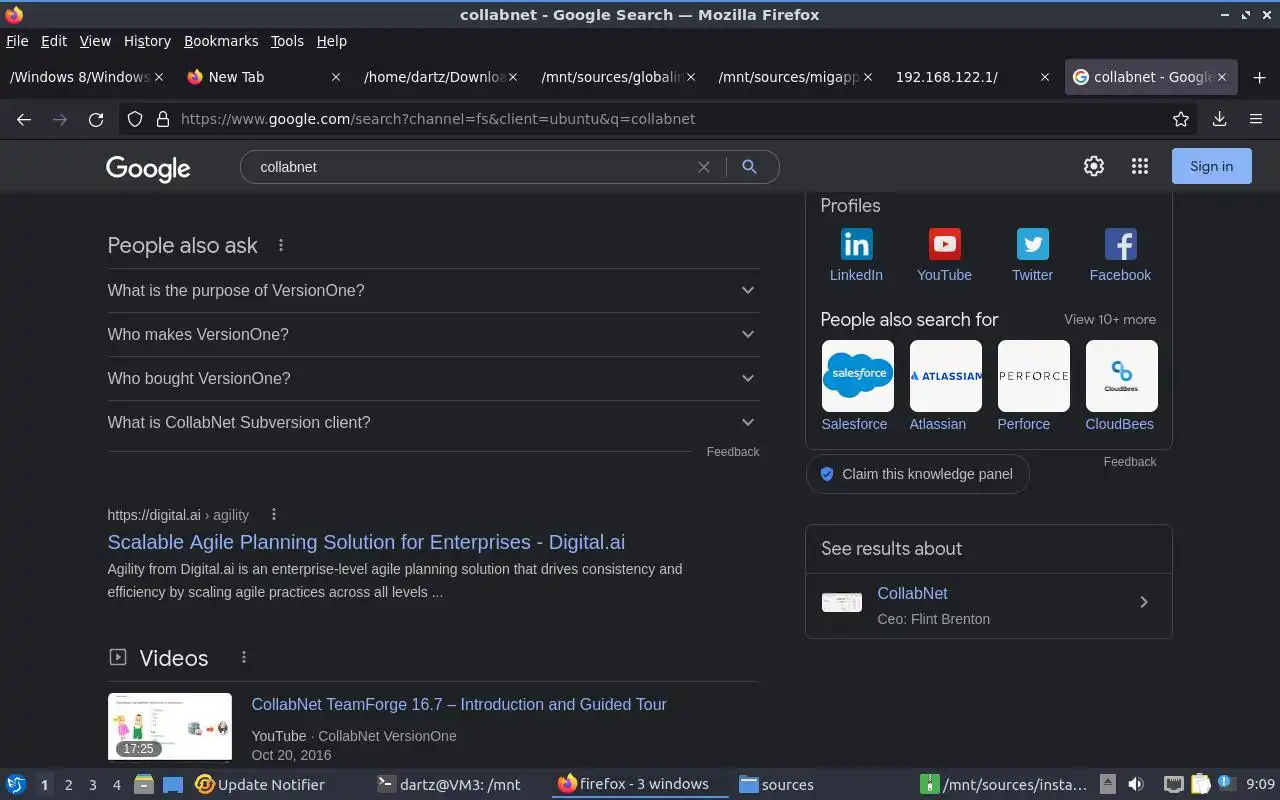Expand "Who bought VersionOne?" question

(x=433, y=378)
